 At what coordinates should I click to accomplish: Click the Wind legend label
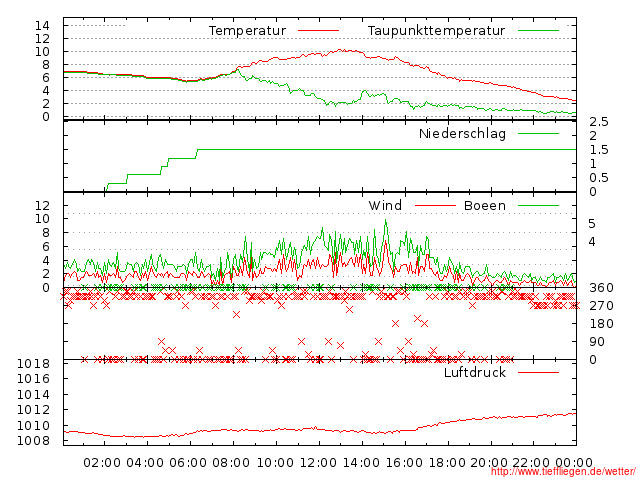(x=385, y=205)
